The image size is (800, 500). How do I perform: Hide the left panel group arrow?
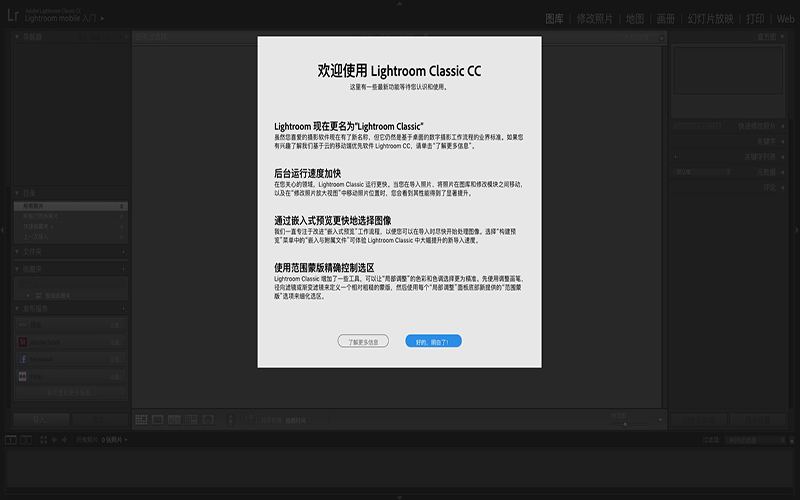(3, 230)
